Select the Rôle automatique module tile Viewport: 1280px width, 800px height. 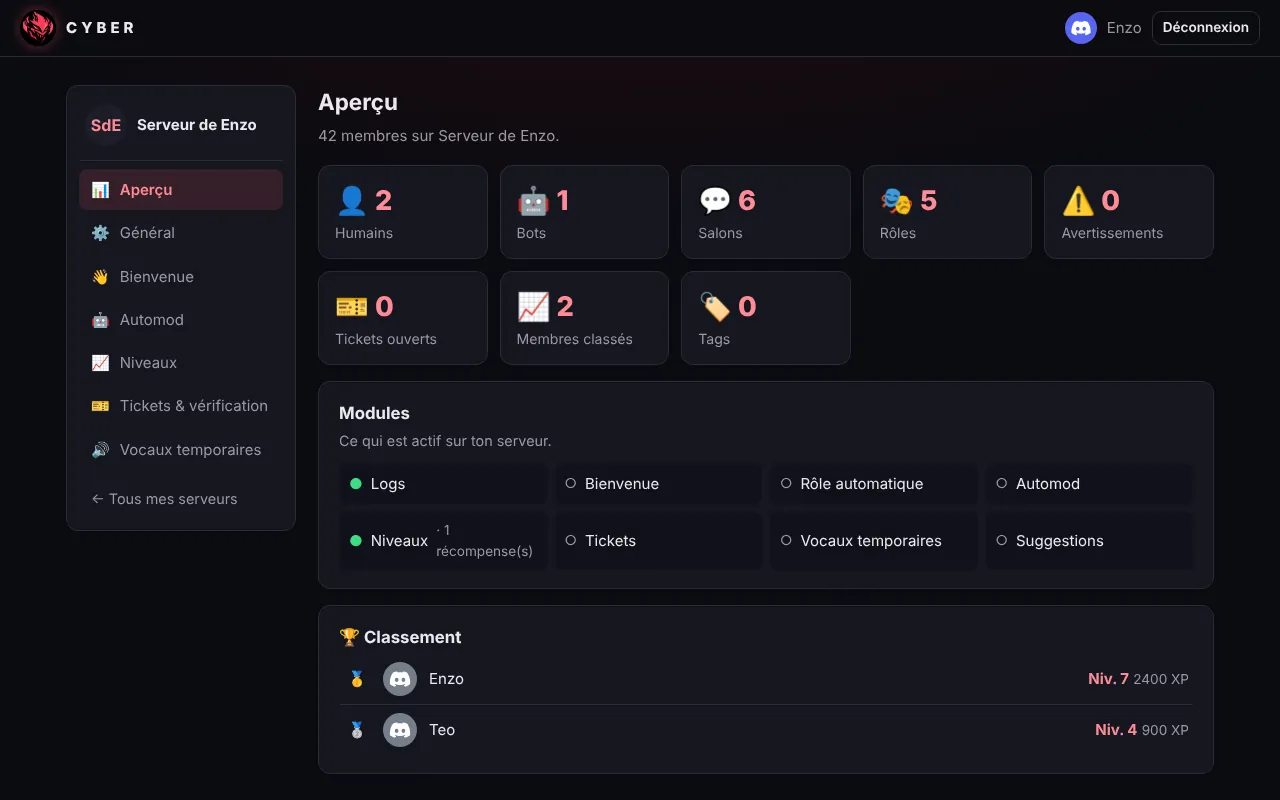click(874, 484)
